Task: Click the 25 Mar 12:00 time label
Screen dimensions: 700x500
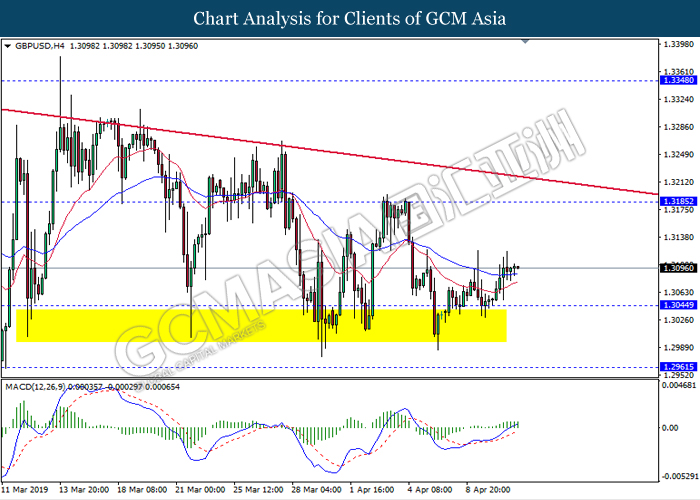Action: 258,490
